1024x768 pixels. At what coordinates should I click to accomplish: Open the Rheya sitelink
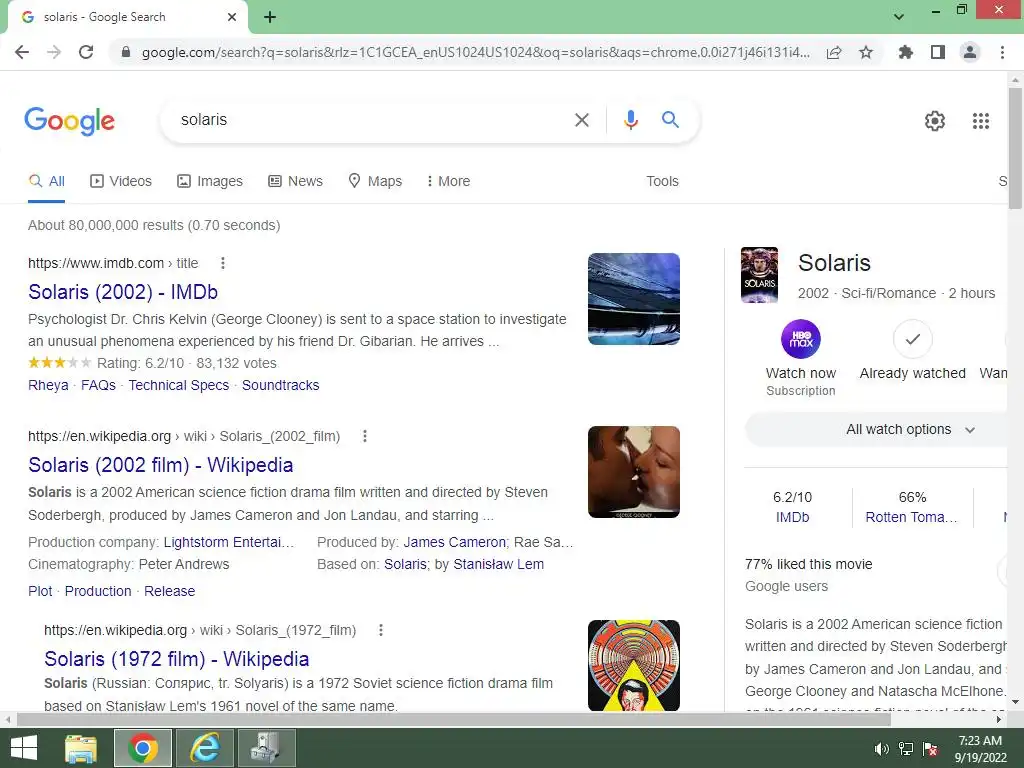click(48, 385)
